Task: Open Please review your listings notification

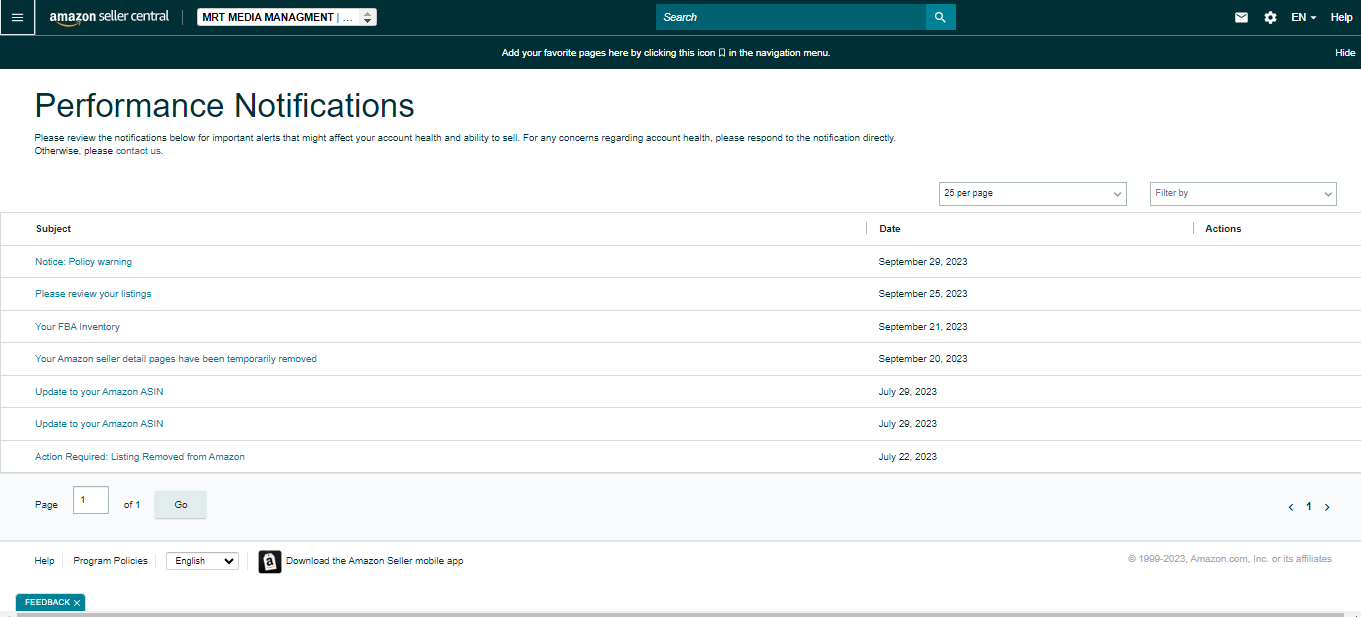Action: point(93,294)
